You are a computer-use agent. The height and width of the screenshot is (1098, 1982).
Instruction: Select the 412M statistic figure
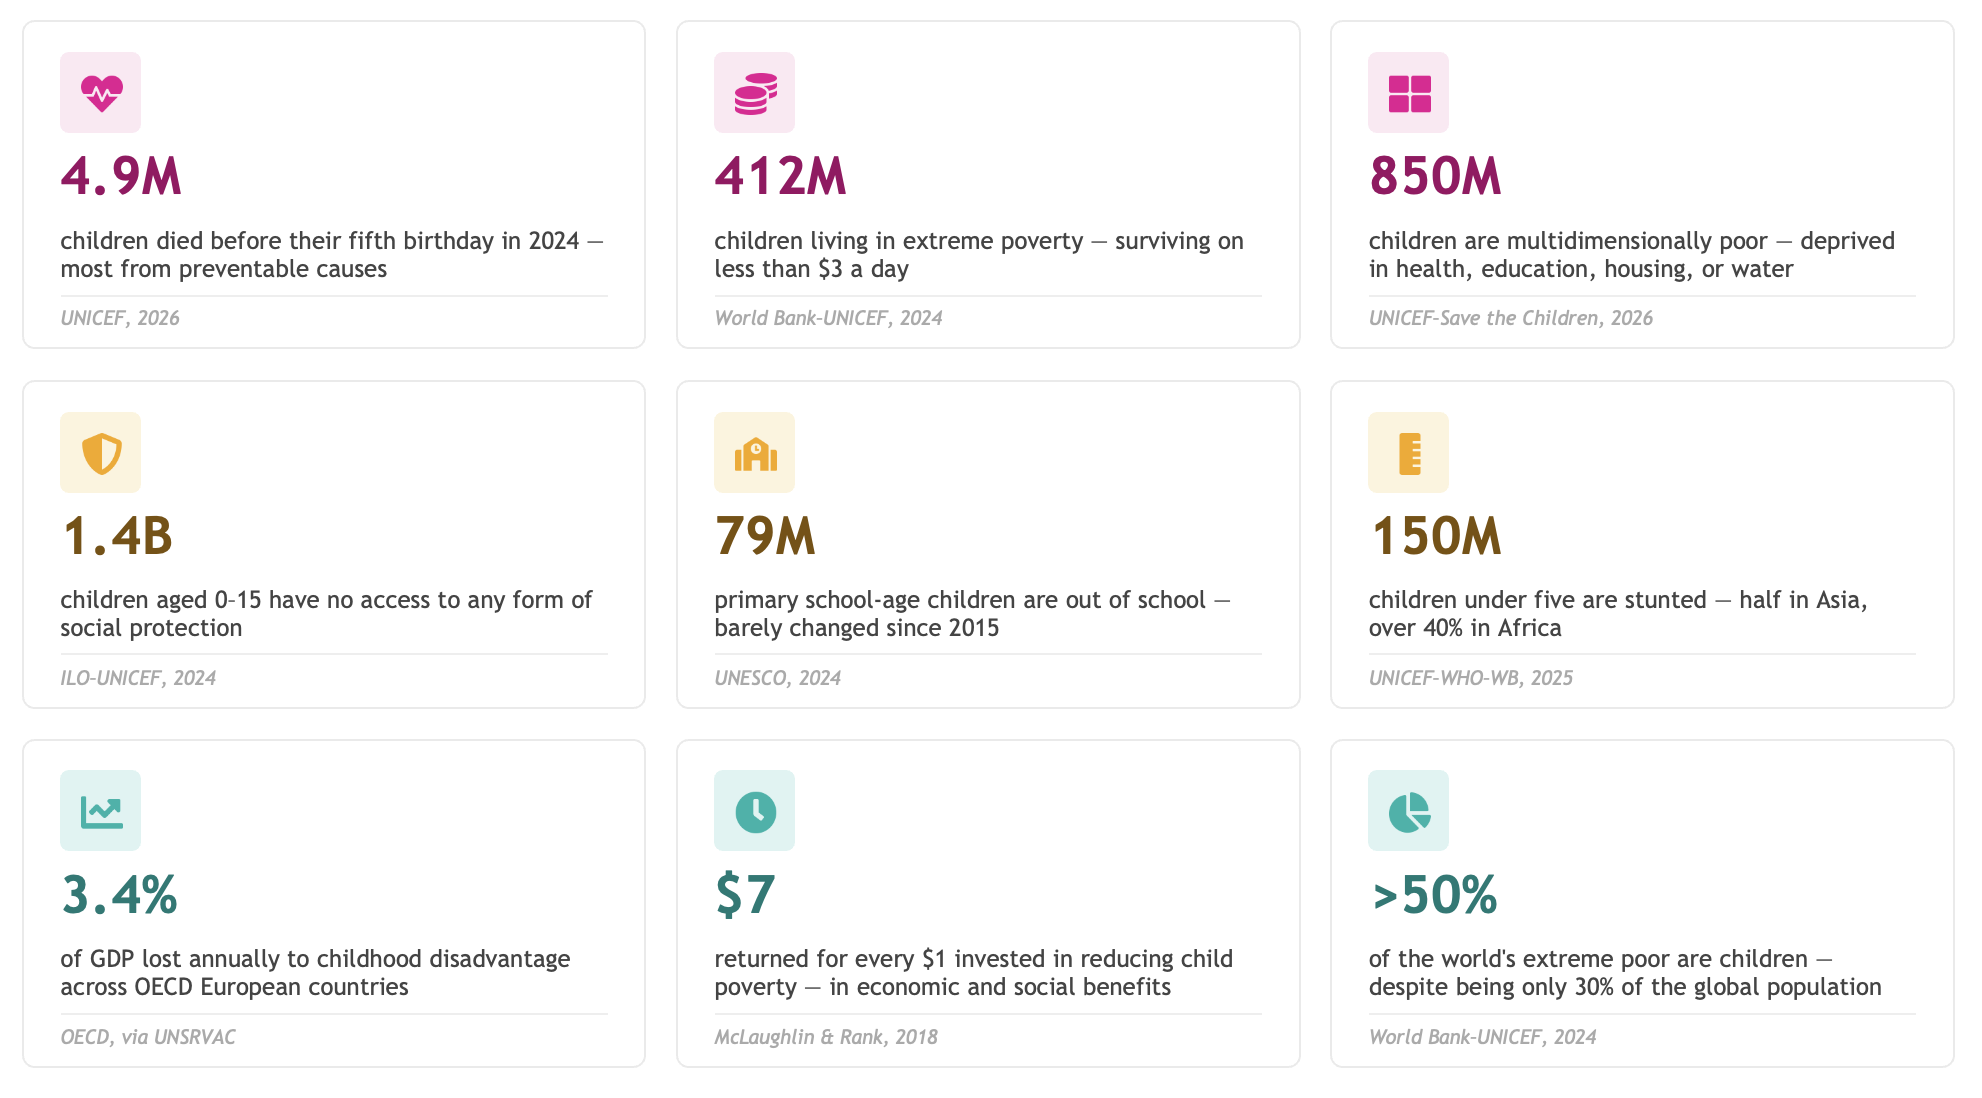[780, 176]
